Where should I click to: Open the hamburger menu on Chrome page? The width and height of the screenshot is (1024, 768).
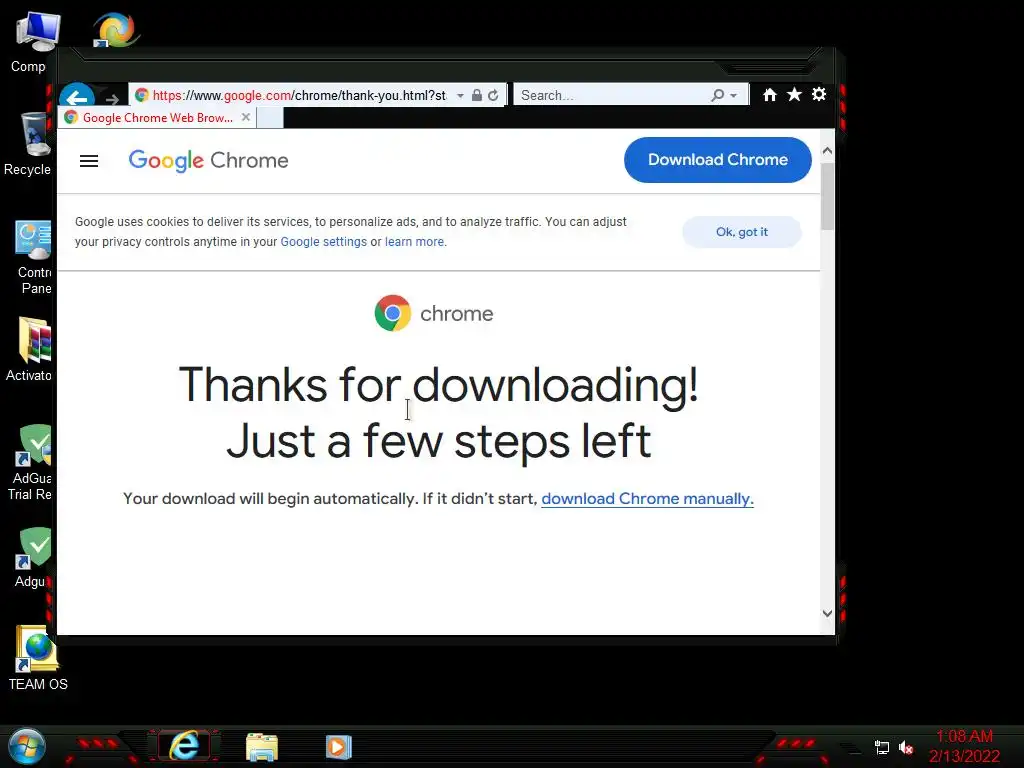pyautogui.click(x=89, y=161)
